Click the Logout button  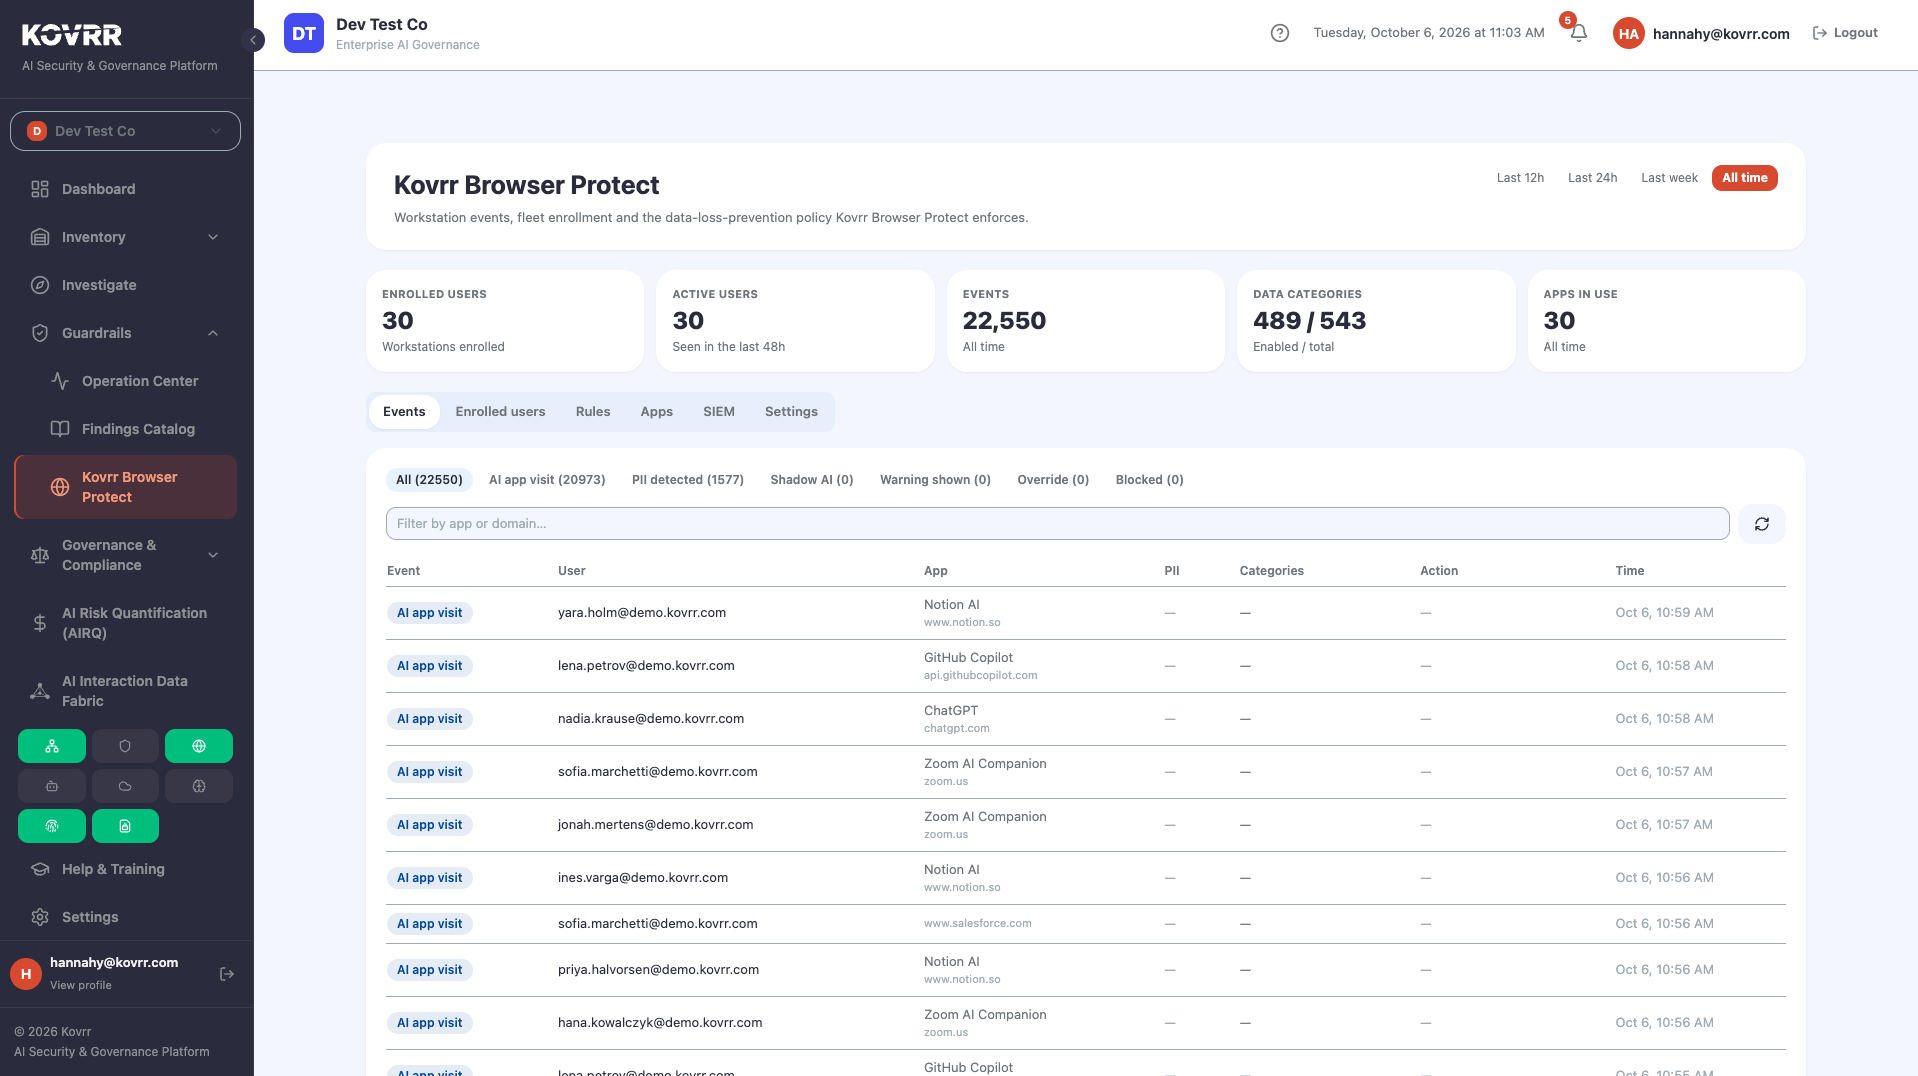click(x=1845, y=33)
